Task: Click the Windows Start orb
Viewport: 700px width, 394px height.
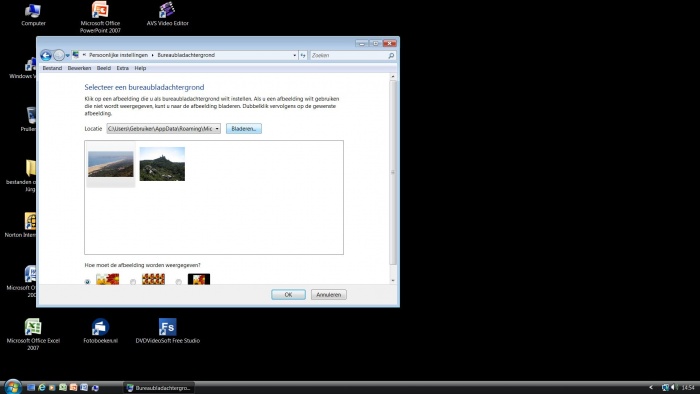Action: point(12,386)
